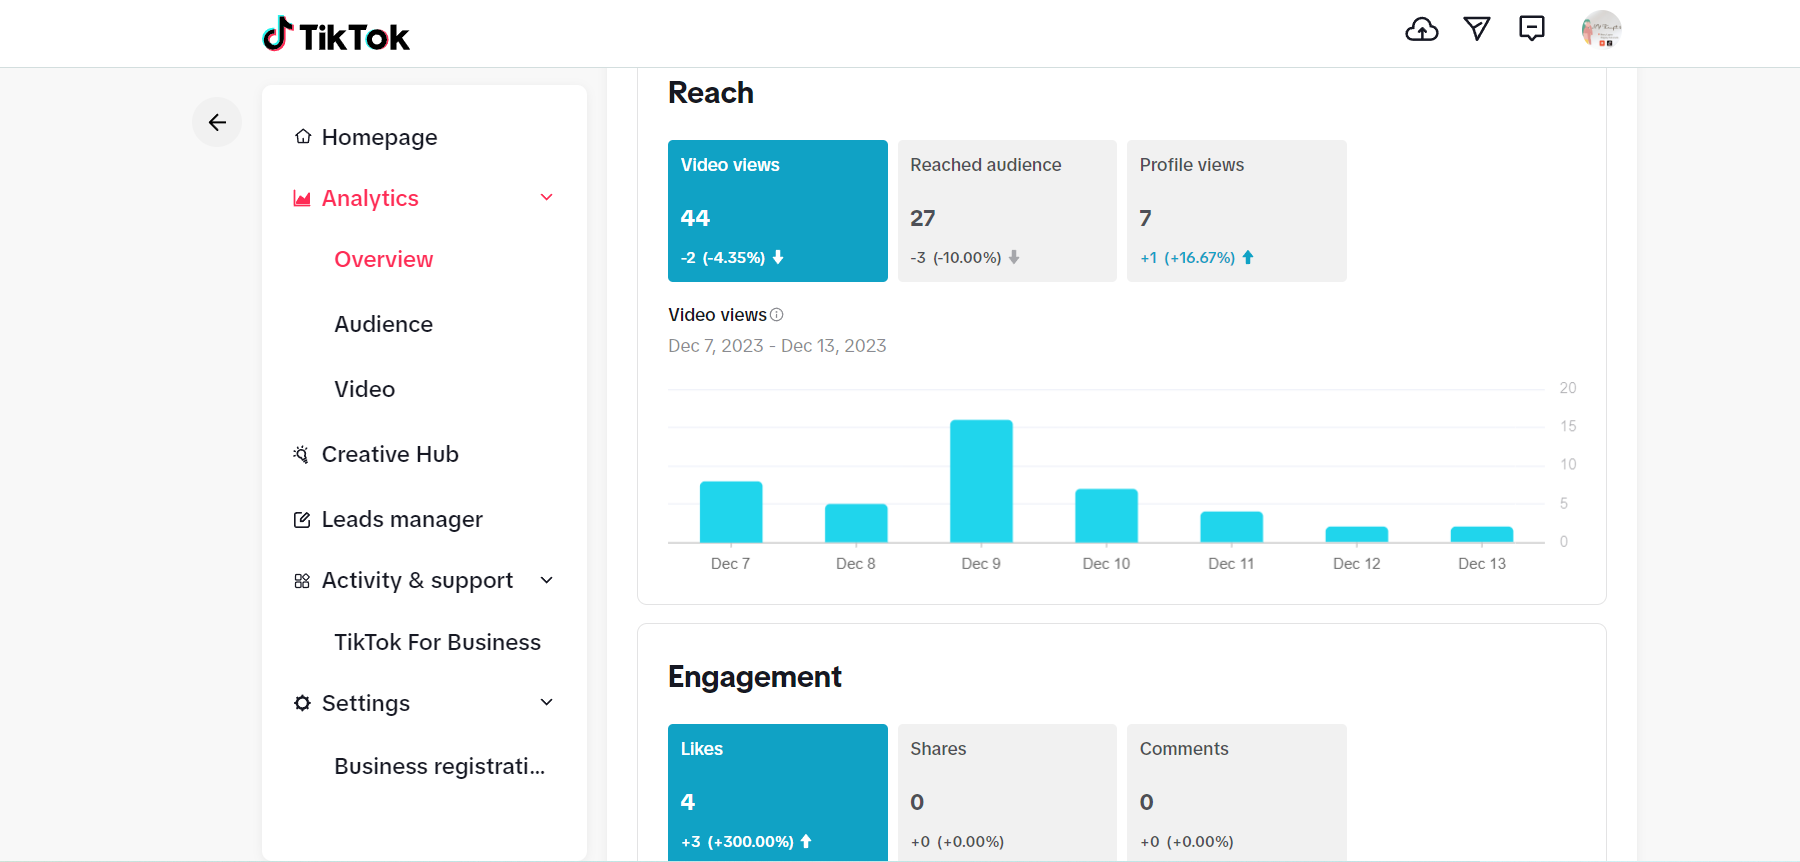Select the Shares engagement card
This screenshot has width=1800, height=862.
[1007, 792]
